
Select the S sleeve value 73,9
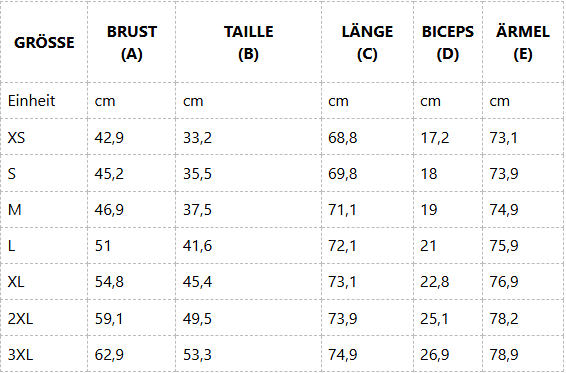[x=504, y=174]
